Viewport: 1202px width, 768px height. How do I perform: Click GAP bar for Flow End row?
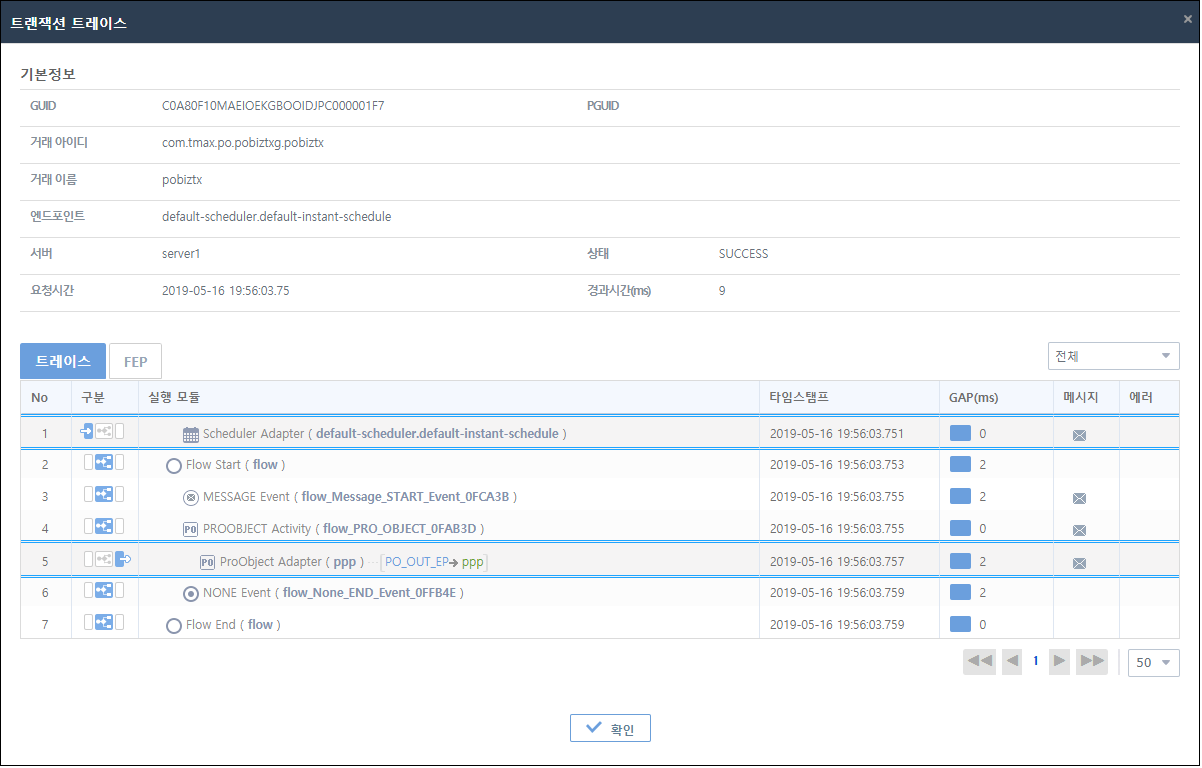coord(960,624)
